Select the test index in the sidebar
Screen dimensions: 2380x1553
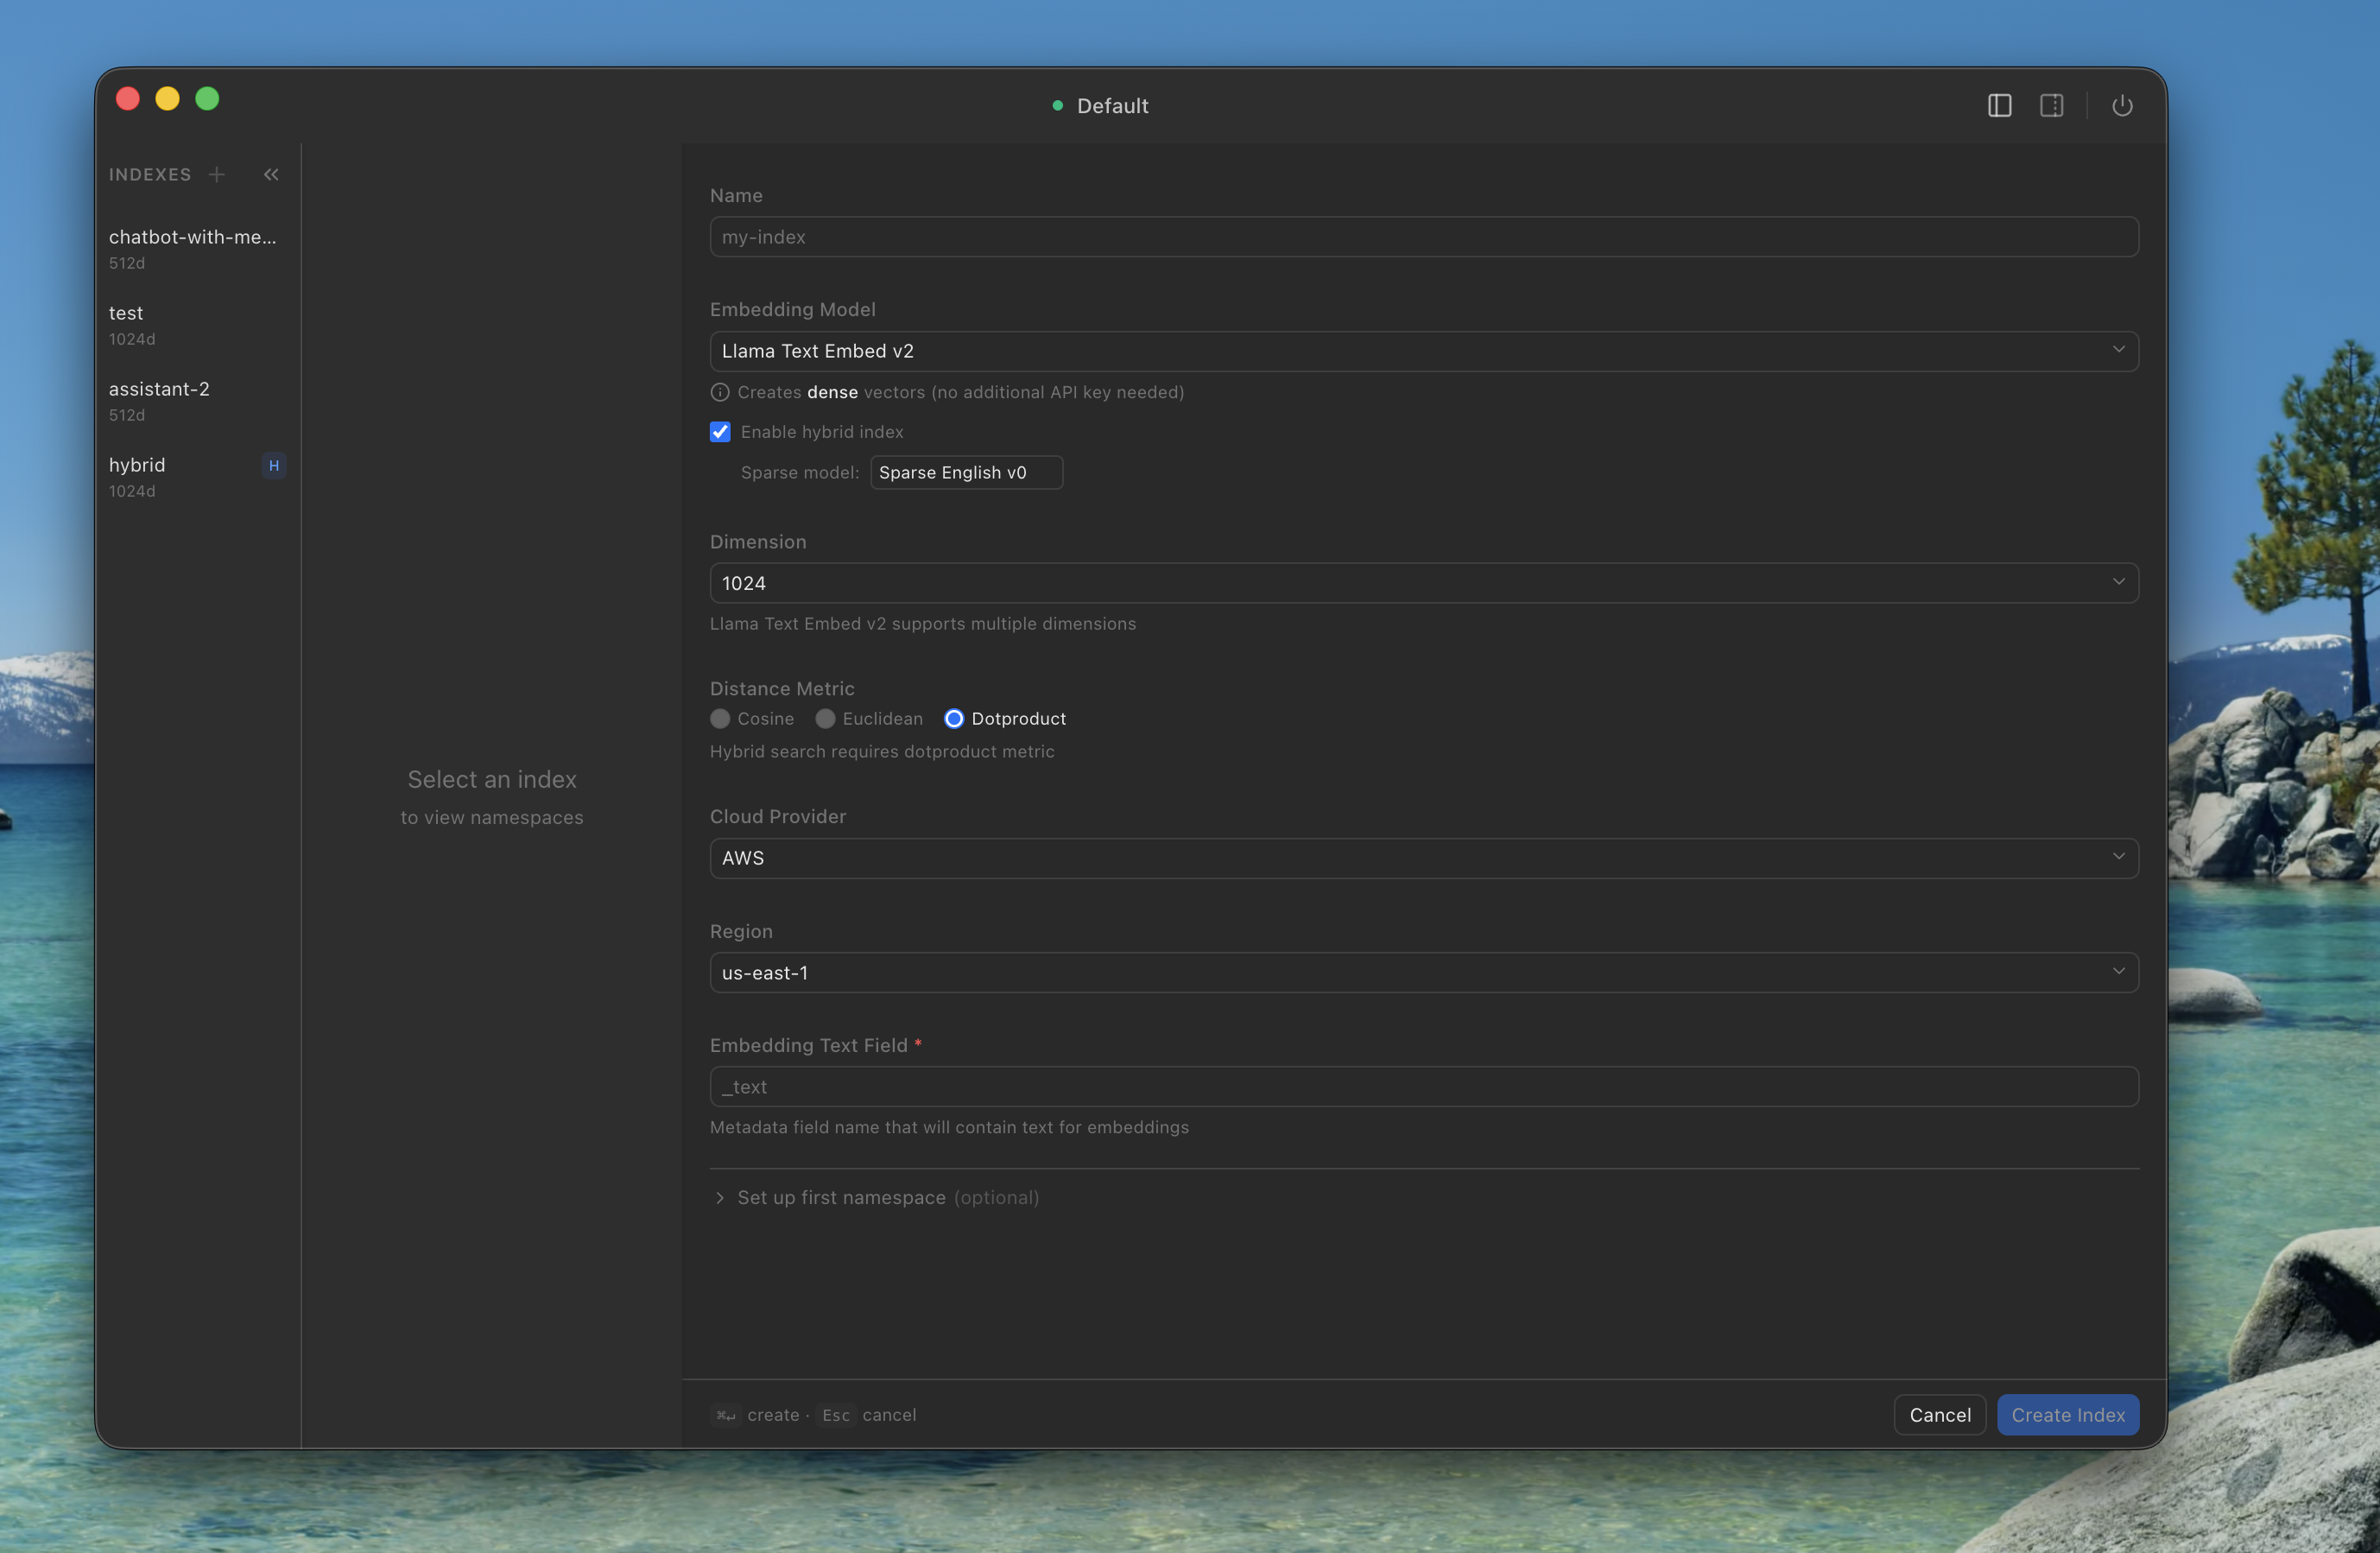(x=126, y=312)
